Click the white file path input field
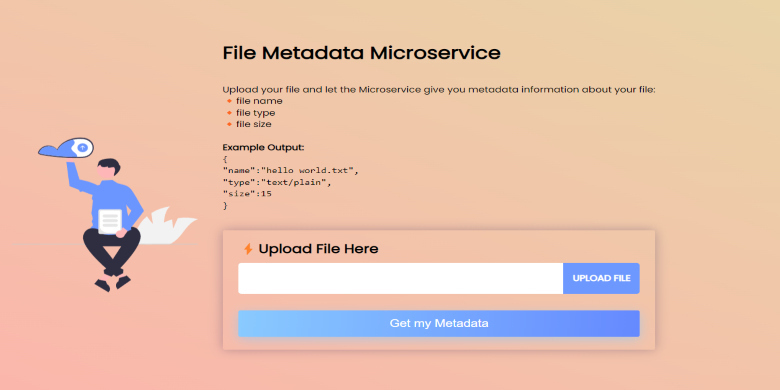 [400, 278]
